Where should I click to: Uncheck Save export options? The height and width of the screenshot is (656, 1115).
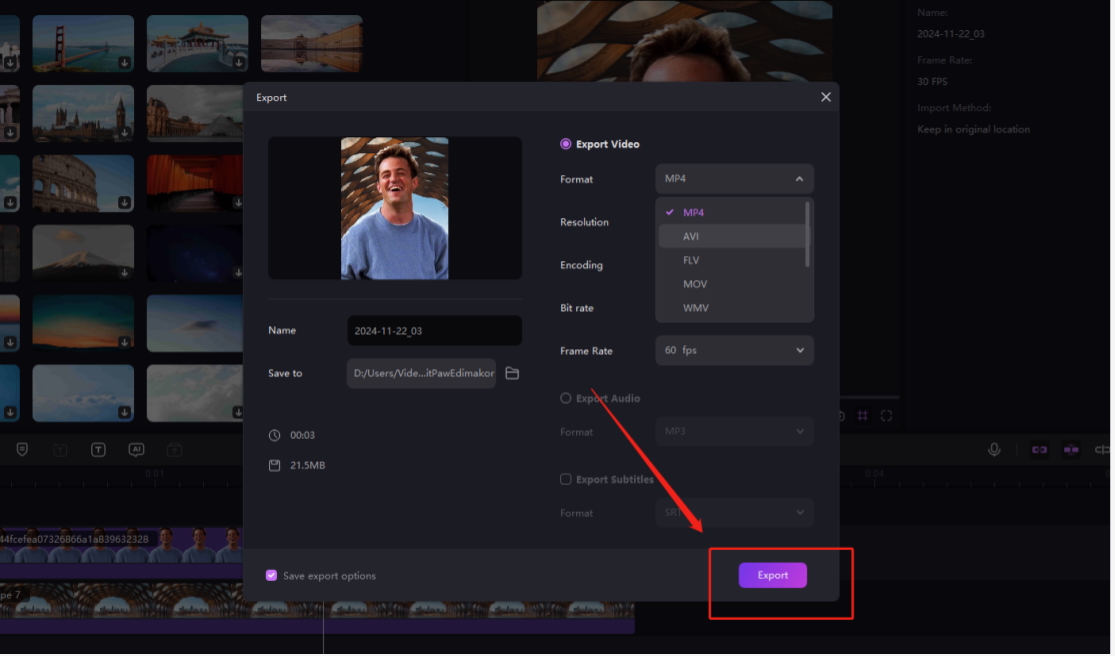point(271,576)
